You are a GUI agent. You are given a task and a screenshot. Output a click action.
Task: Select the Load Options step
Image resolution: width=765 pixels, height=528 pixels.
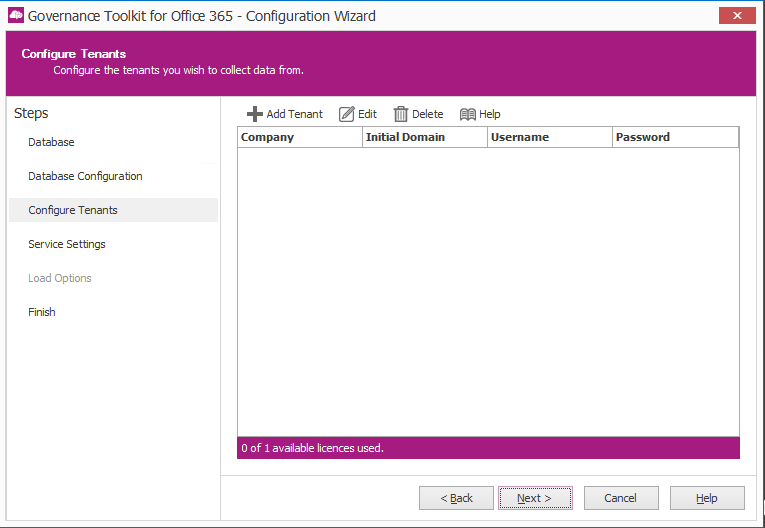pos(60,278)
